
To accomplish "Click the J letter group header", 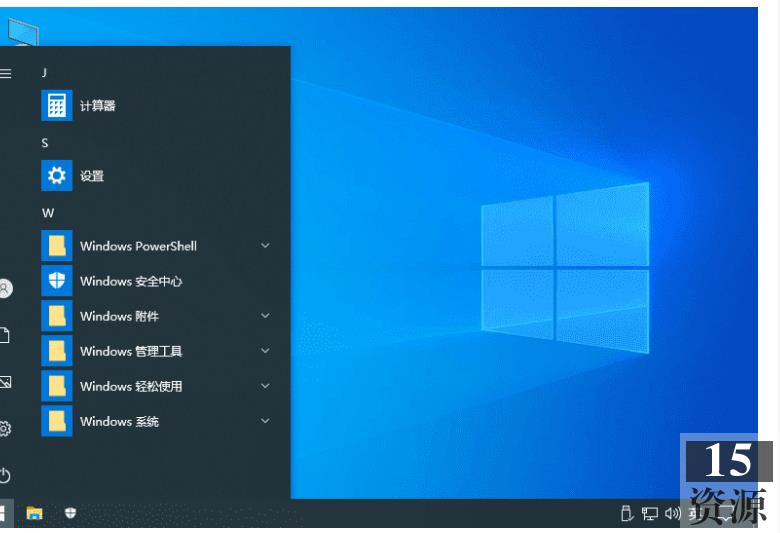I will (x=44, y=73).
